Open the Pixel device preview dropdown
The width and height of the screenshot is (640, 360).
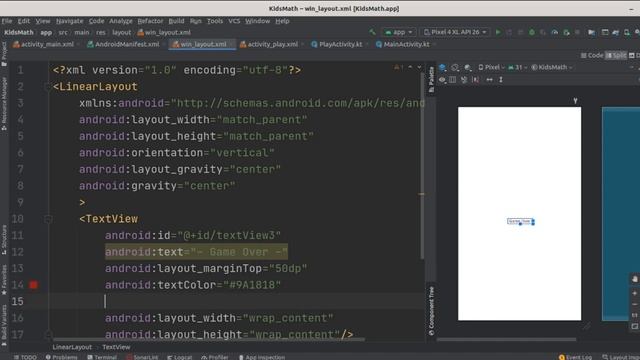coord(491,67)
